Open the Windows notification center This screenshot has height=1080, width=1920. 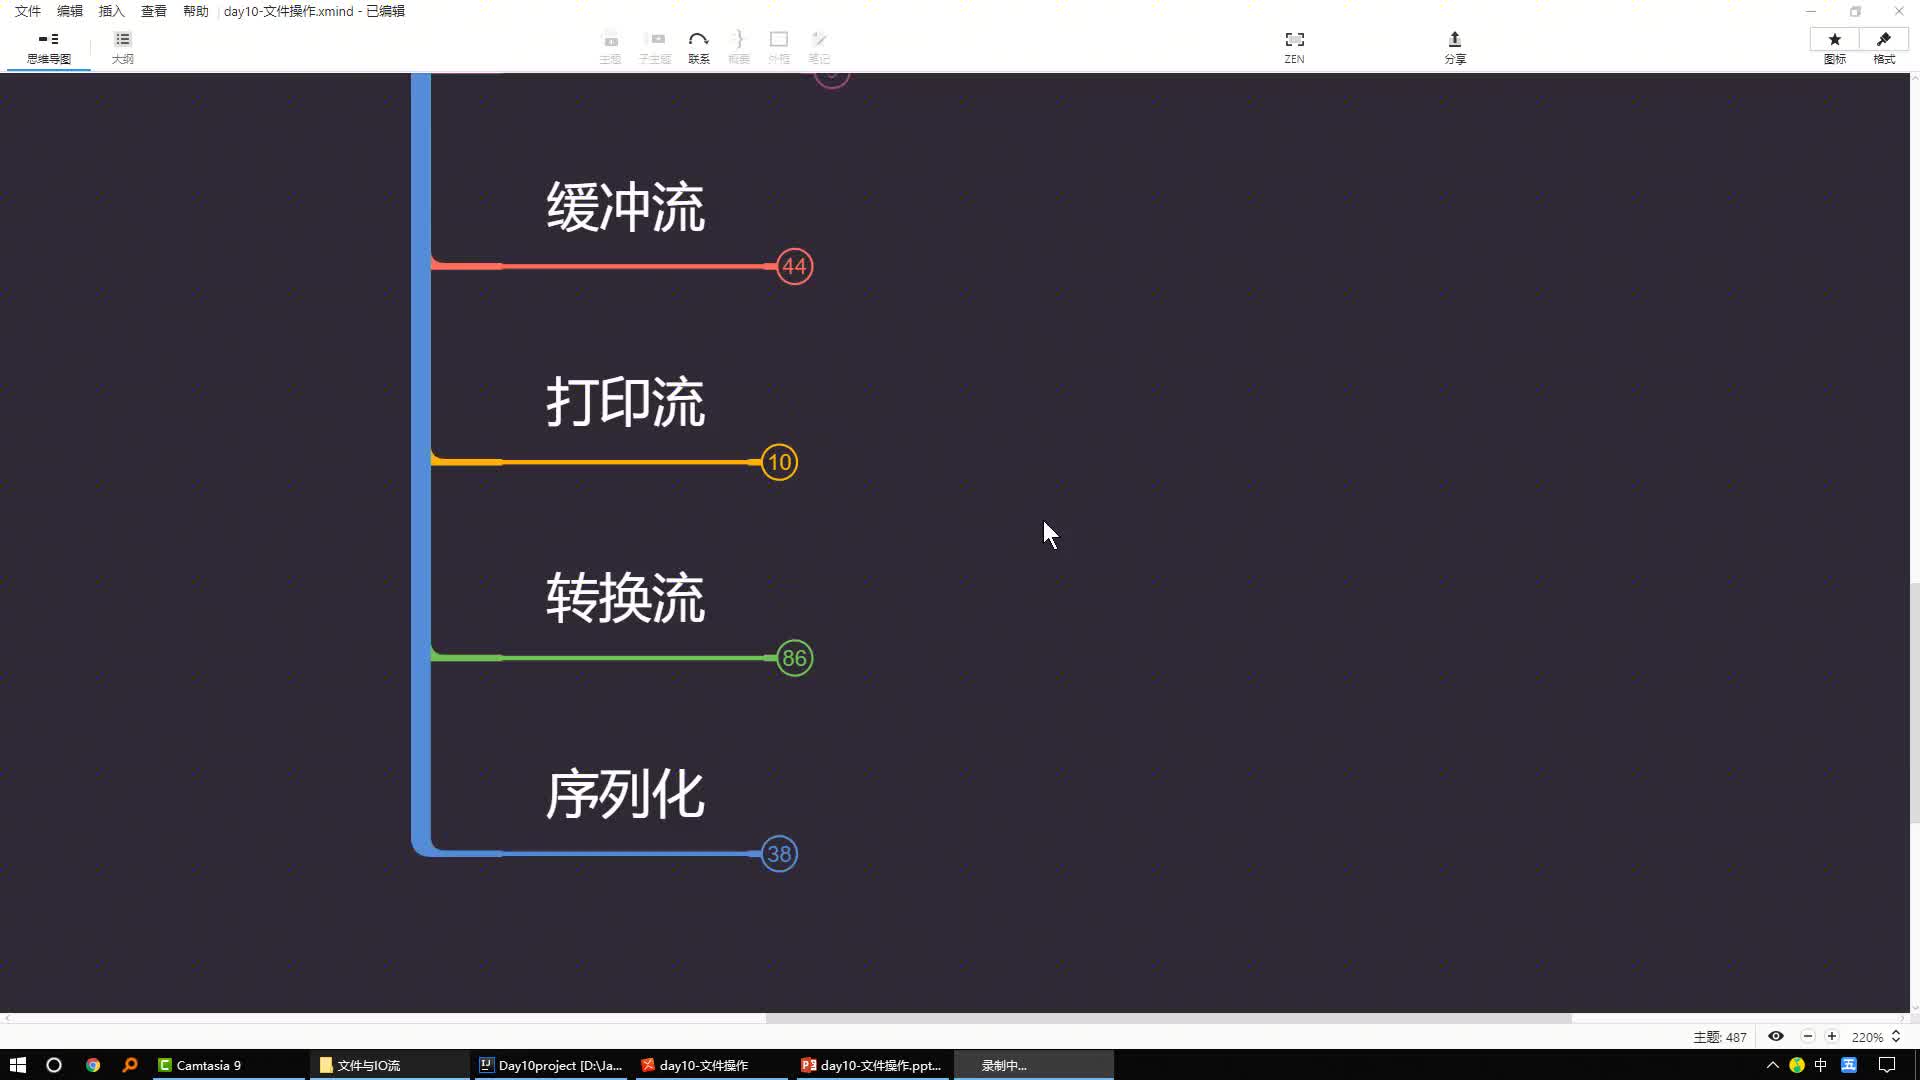click(x=1887, y=1065)
